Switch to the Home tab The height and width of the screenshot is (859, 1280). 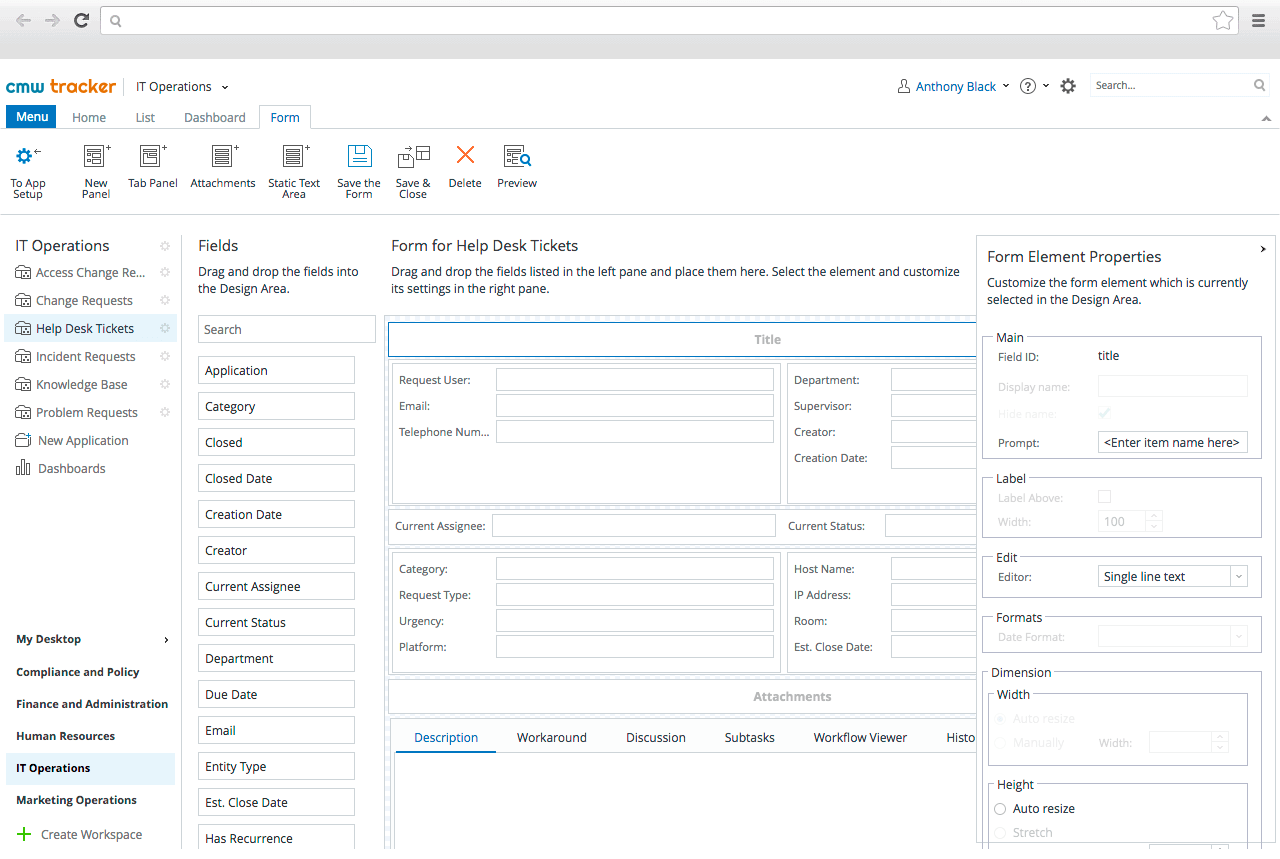[x=89, y=117]
